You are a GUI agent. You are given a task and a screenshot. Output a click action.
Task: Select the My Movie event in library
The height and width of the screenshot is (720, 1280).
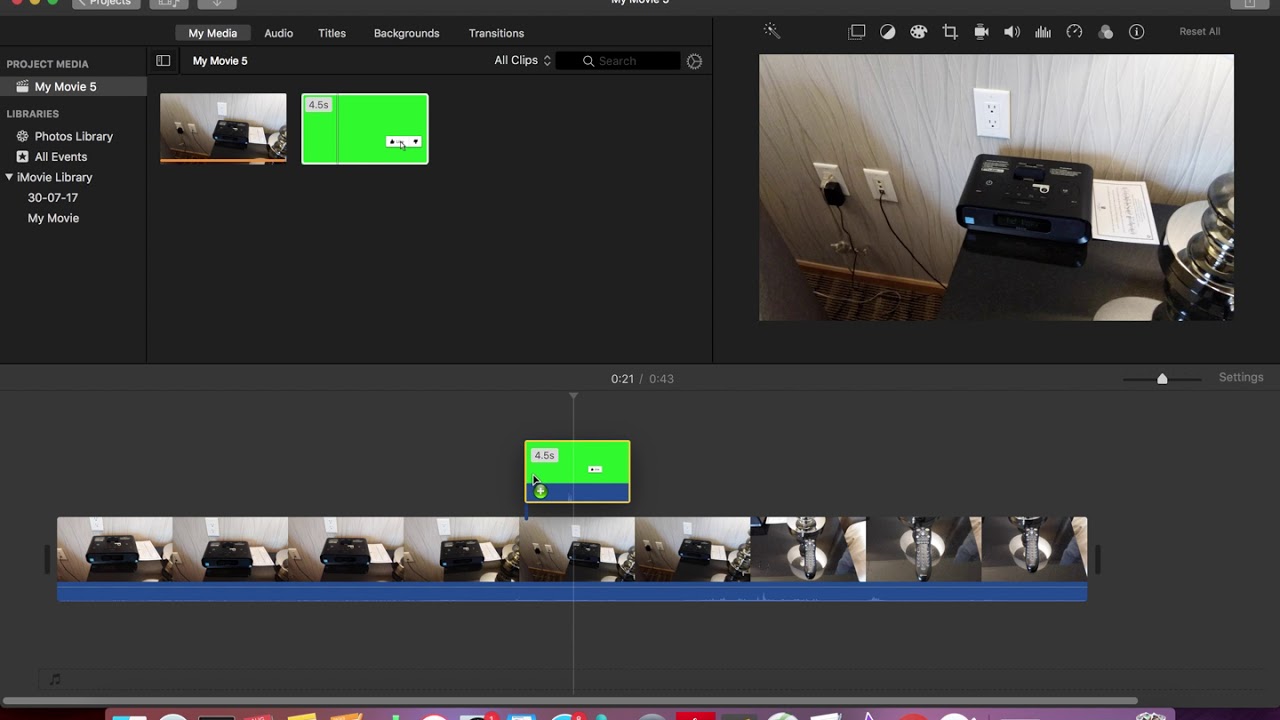coord(53,218)
